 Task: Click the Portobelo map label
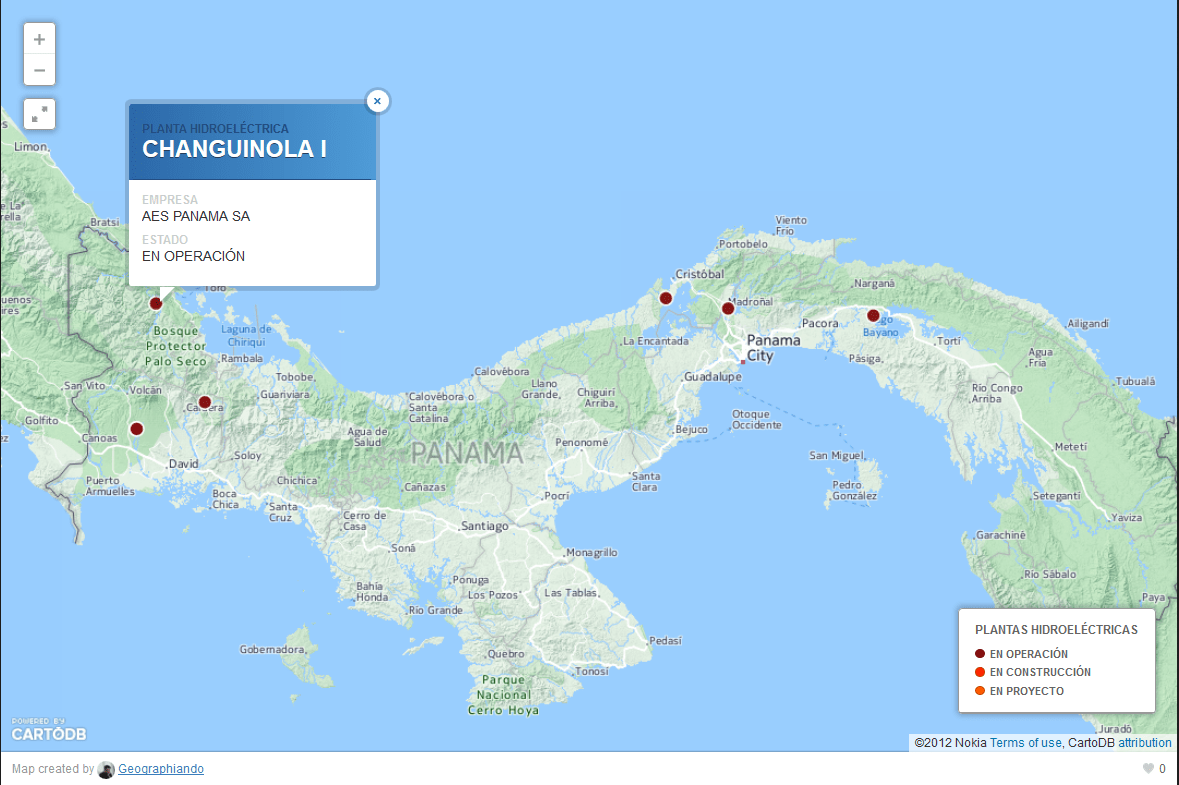(x=743, y=244)
